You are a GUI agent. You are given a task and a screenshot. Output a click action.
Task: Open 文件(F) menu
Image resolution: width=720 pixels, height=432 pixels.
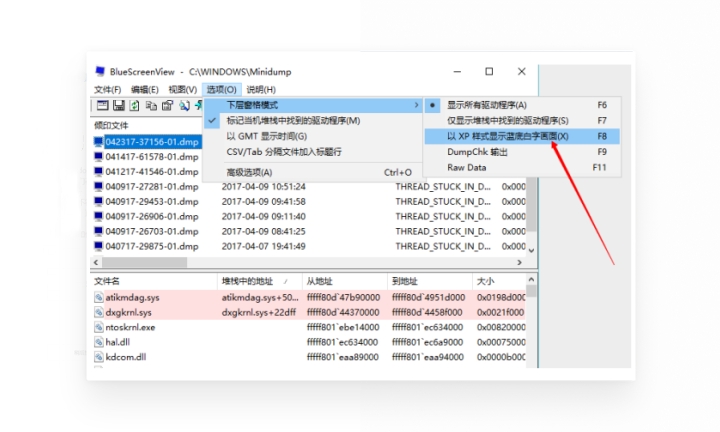[x=107, y=90]
